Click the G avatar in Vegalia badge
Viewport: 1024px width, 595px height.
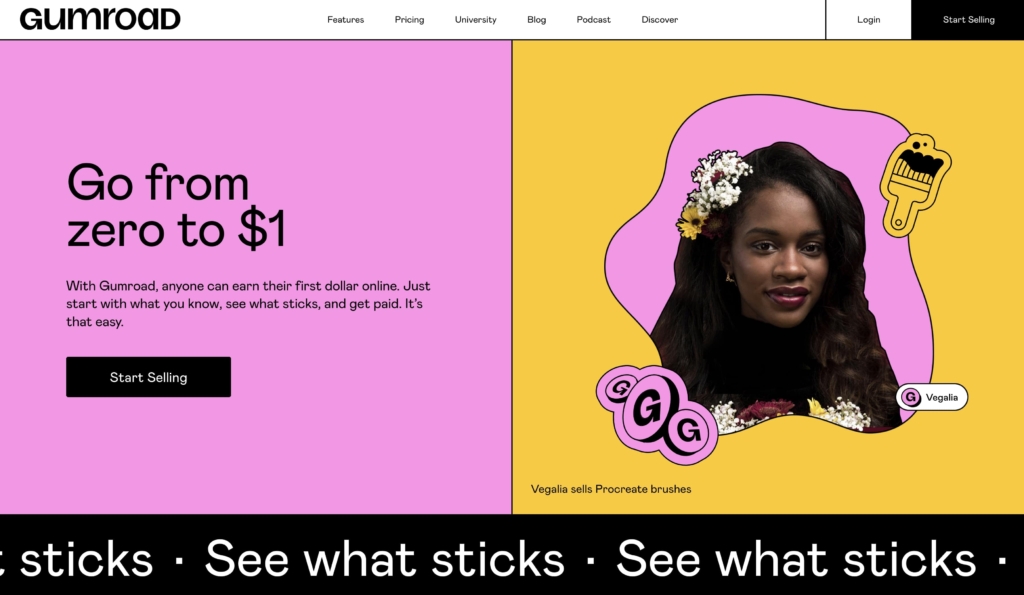point(911,397)
